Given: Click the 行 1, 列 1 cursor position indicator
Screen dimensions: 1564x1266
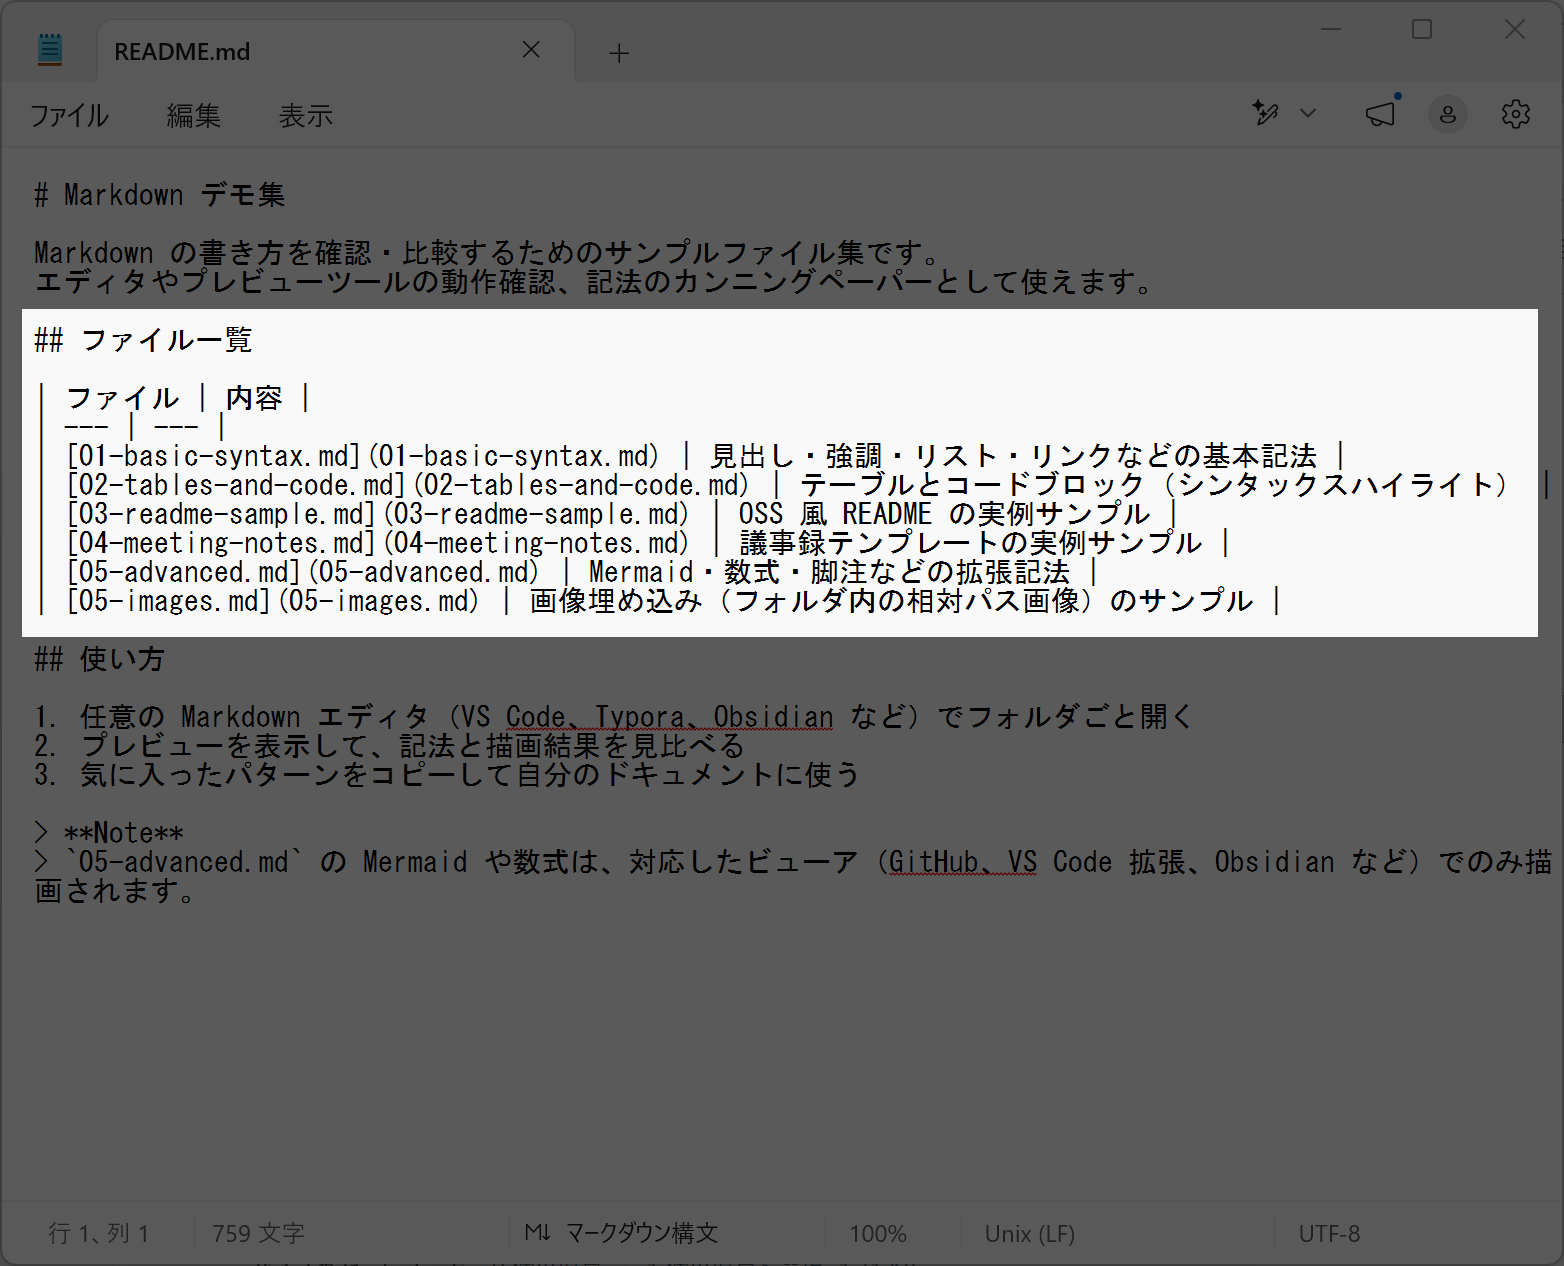Looking at the screenshot, I should [x=99, y=1233].
